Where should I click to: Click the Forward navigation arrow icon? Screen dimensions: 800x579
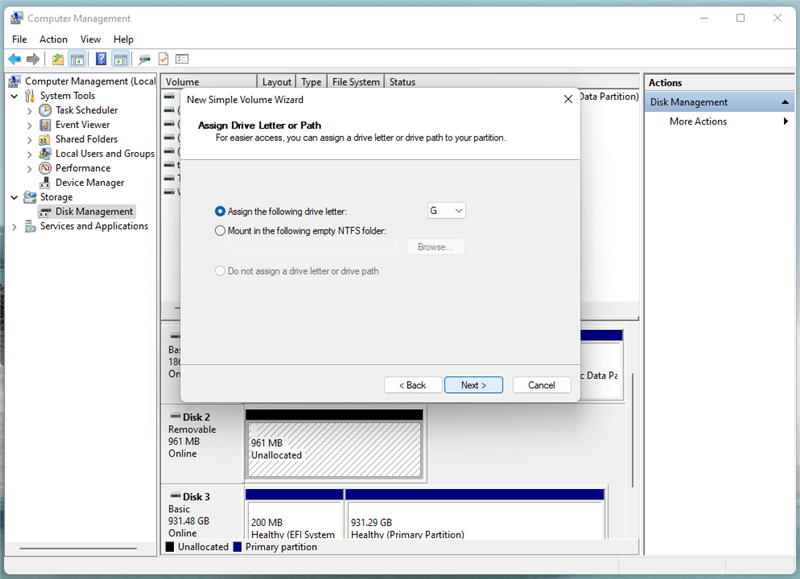point(33,58)
